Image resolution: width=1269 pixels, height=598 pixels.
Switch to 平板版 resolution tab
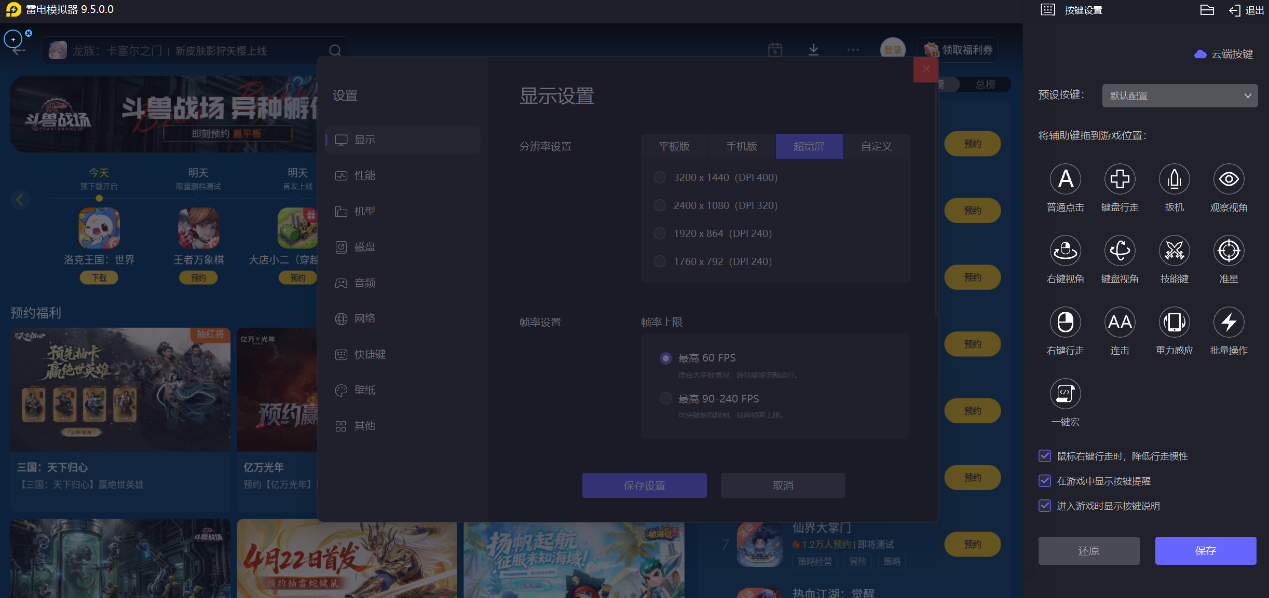(674, 146)
